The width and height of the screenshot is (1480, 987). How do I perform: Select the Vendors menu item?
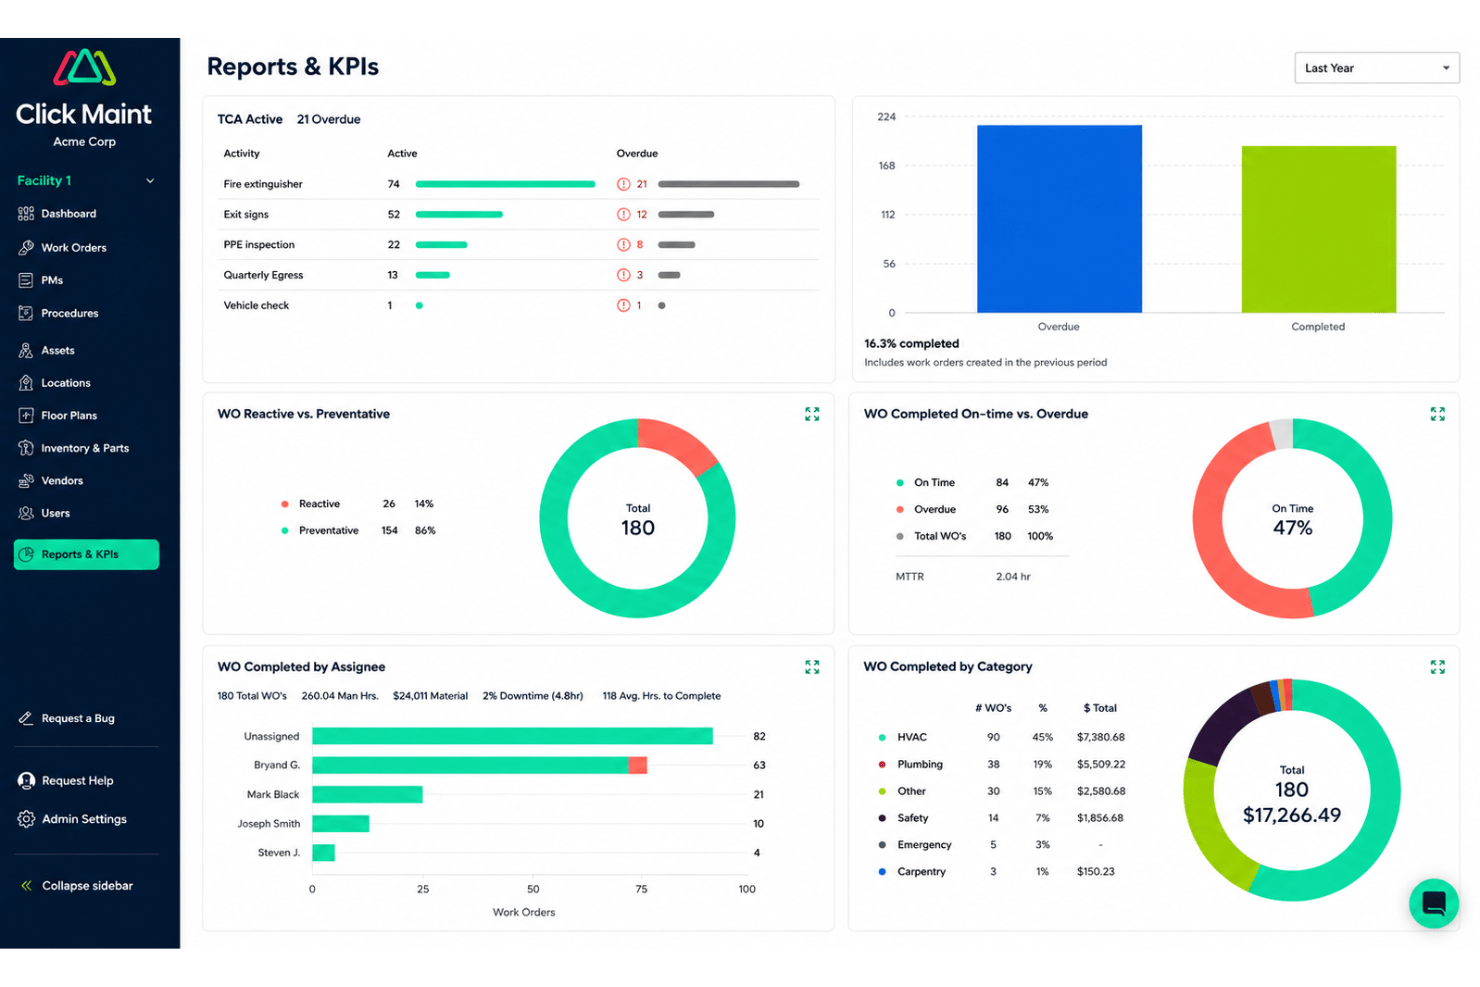coord(62,481)
